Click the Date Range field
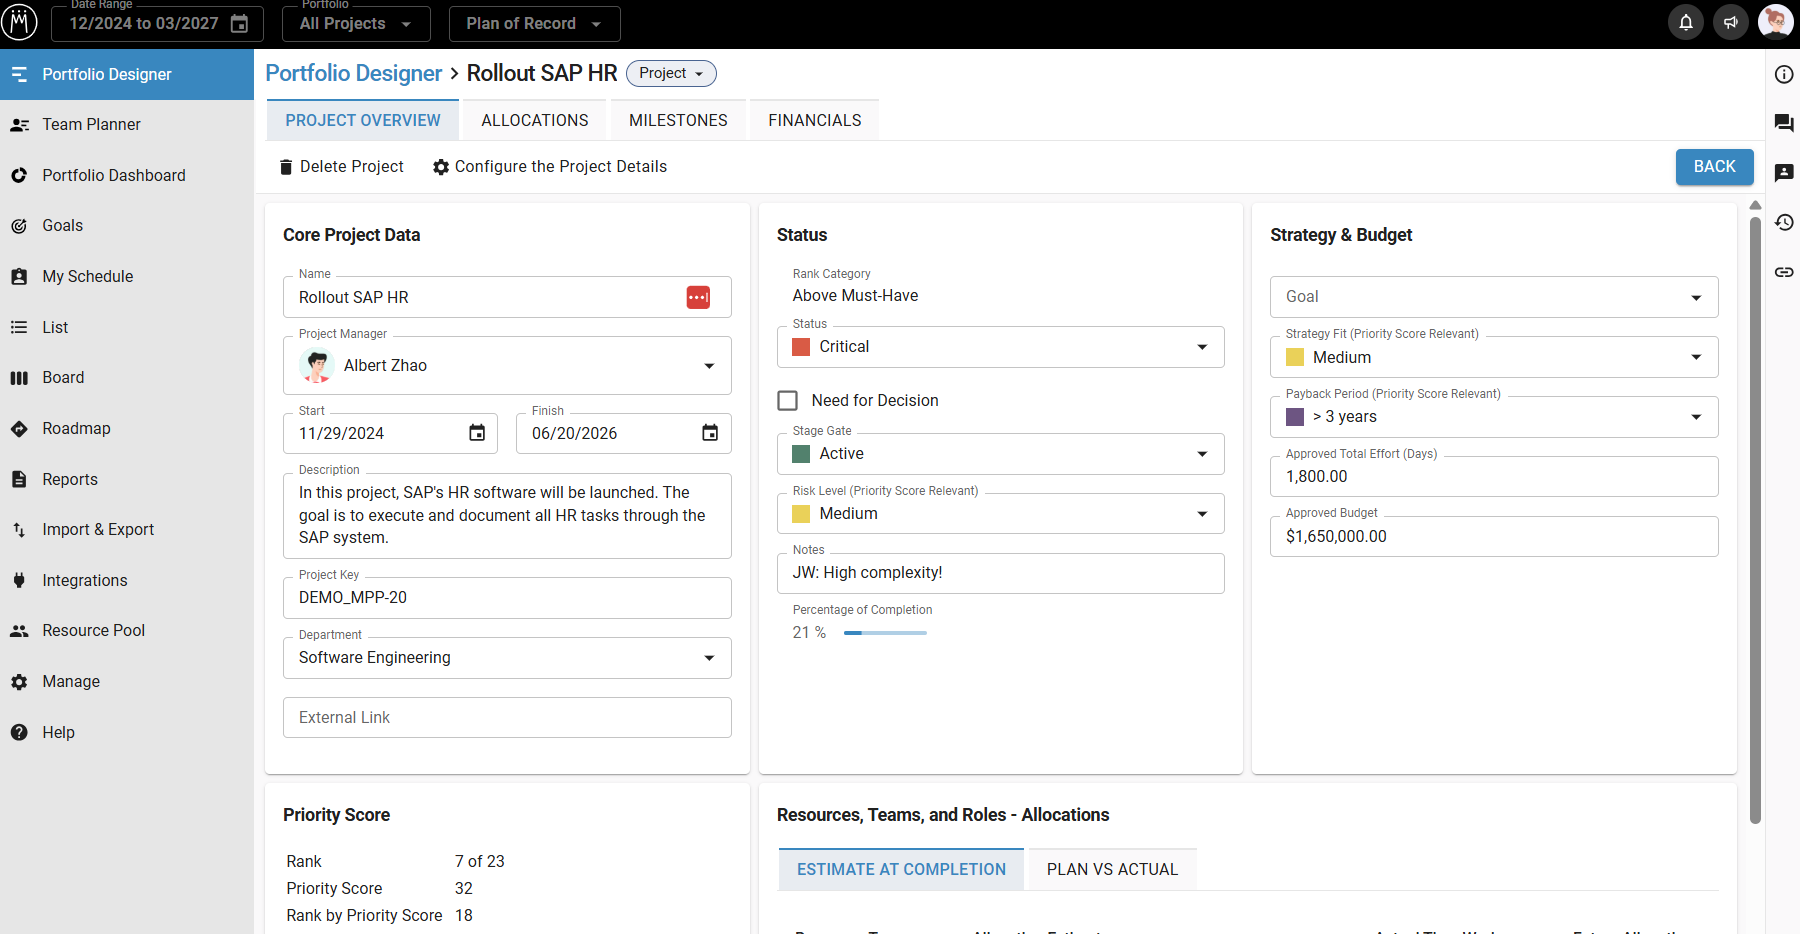This screenshot has width=1800, height=934. 157,24
